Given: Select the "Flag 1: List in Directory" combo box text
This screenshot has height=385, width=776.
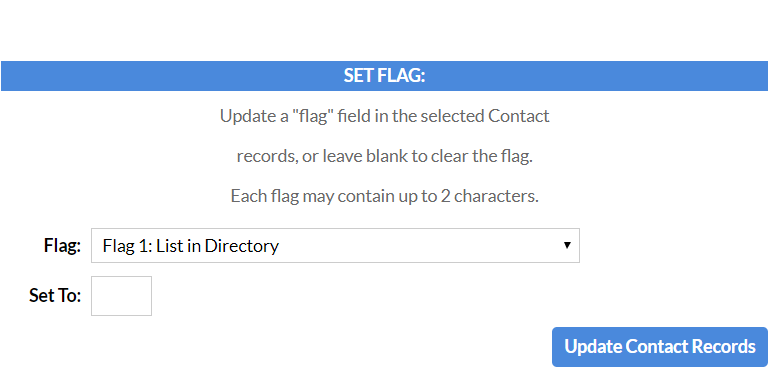Looking at the screenshot, I should point(191,246).
